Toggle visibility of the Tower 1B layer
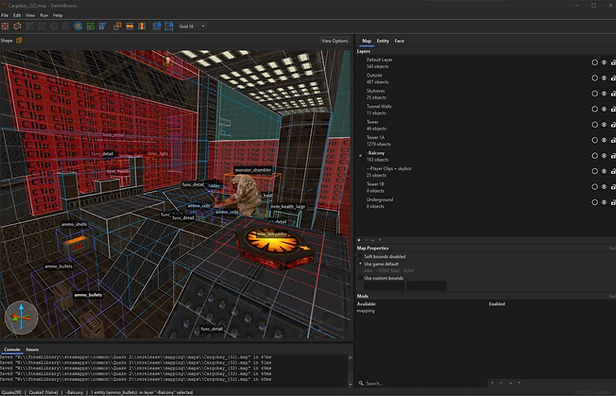Viewport: 616px width, 396px height. coord(604,187)
